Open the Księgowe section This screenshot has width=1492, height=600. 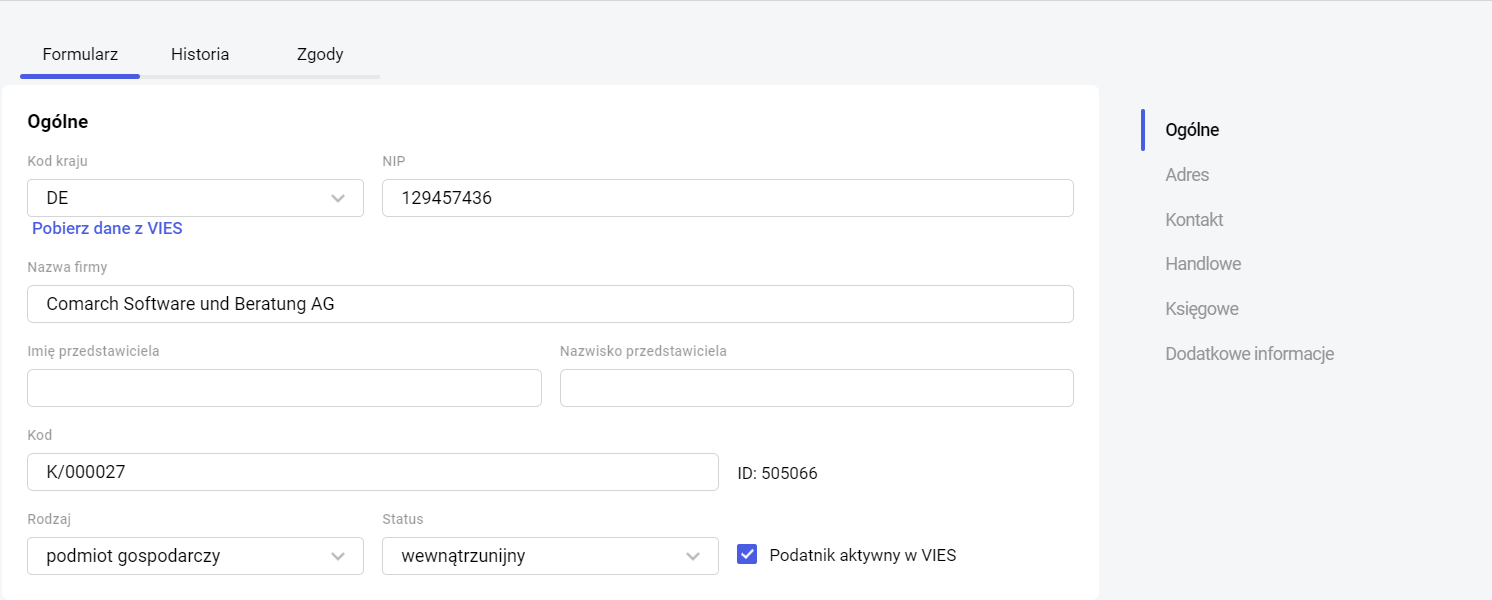click(x=1202, y=309)
